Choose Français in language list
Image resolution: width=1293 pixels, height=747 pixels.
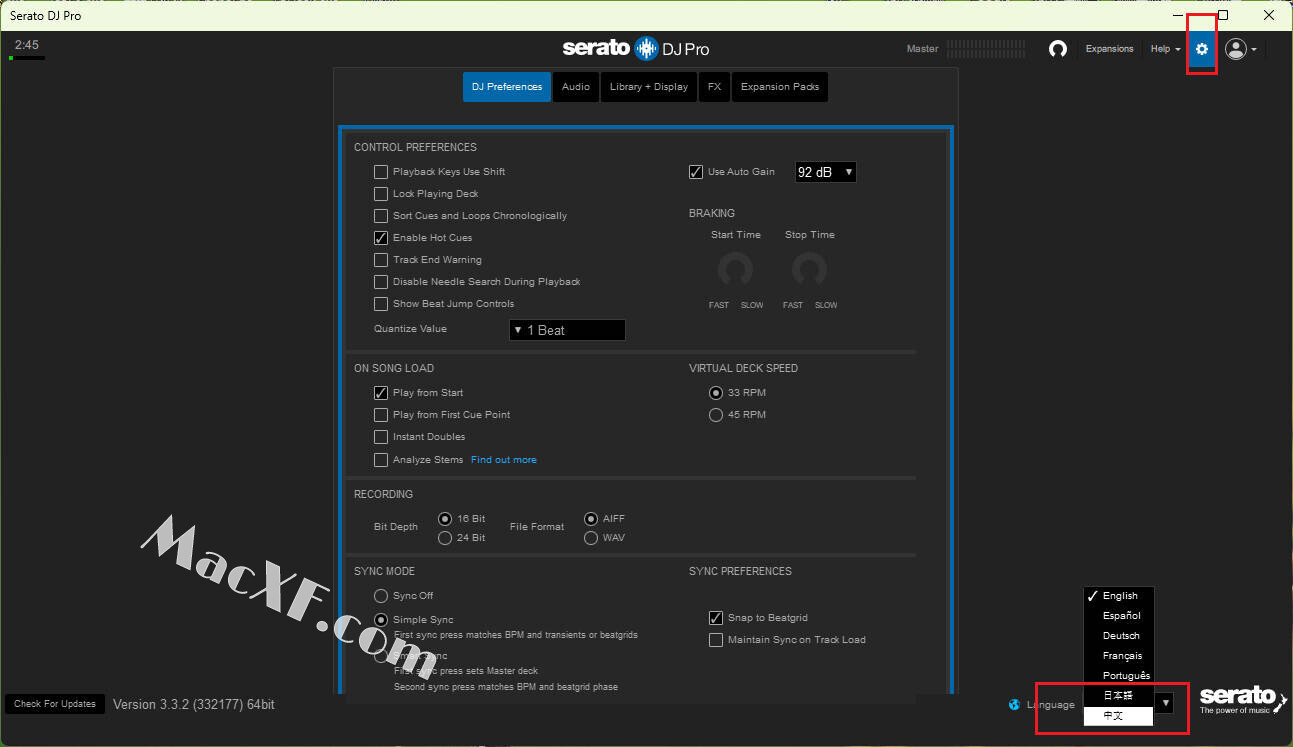(1119, 656)
